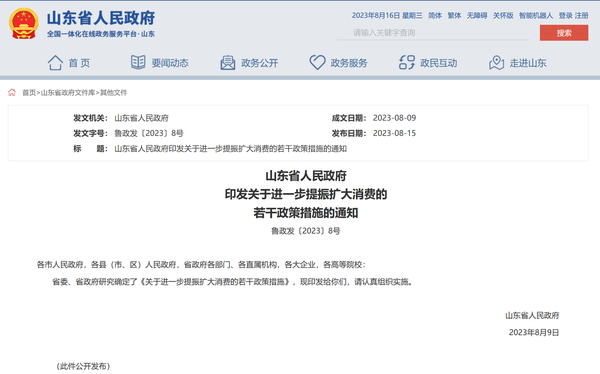Viewport: 600px width, 374px height.
Task: Click the inbox icon beside 政务公开
Action: (x=228, y=63)
